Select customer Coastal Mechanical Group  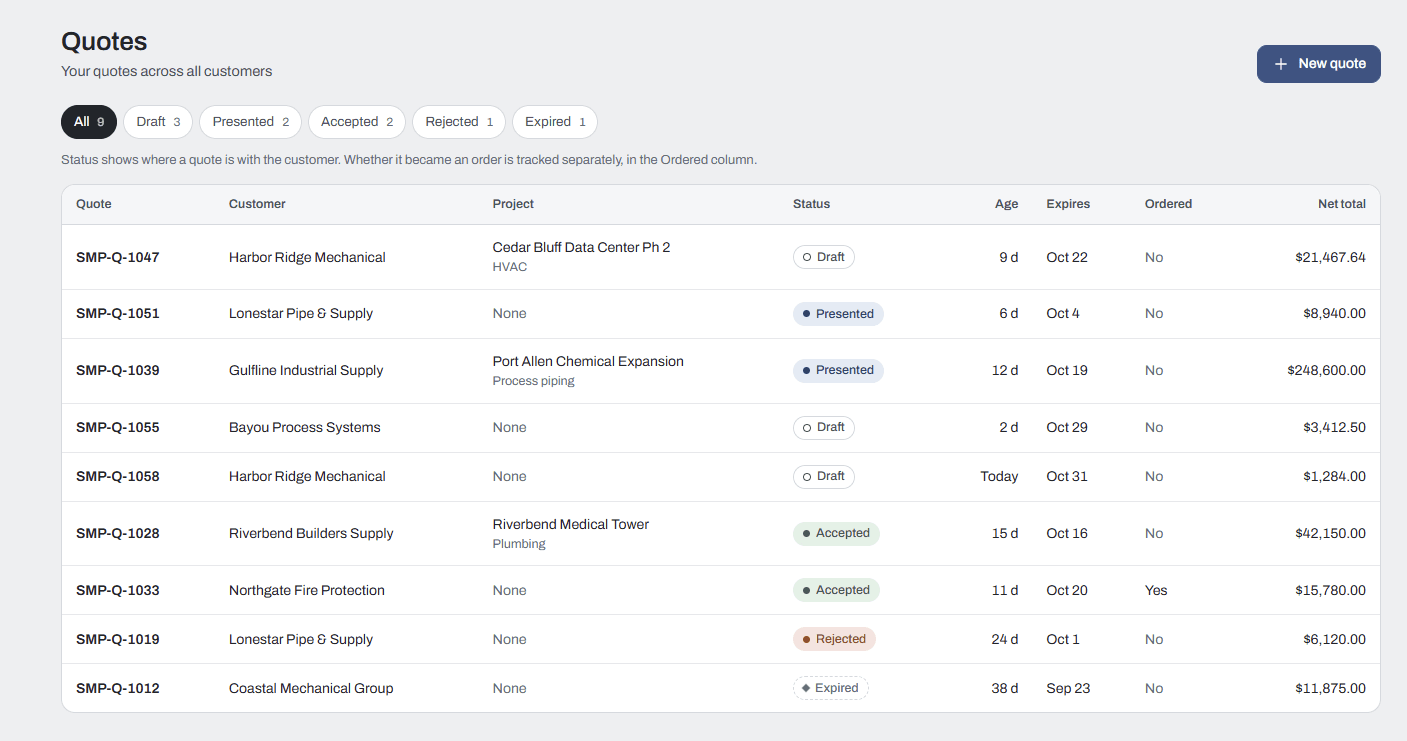(x=311, y=688)
